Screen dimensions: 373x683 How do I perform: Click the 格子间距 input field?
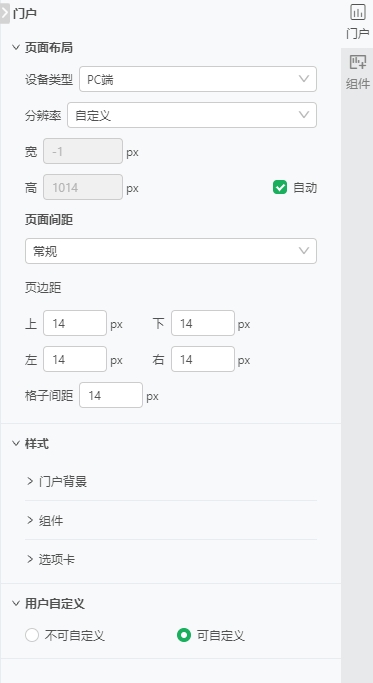pos(111,395)
